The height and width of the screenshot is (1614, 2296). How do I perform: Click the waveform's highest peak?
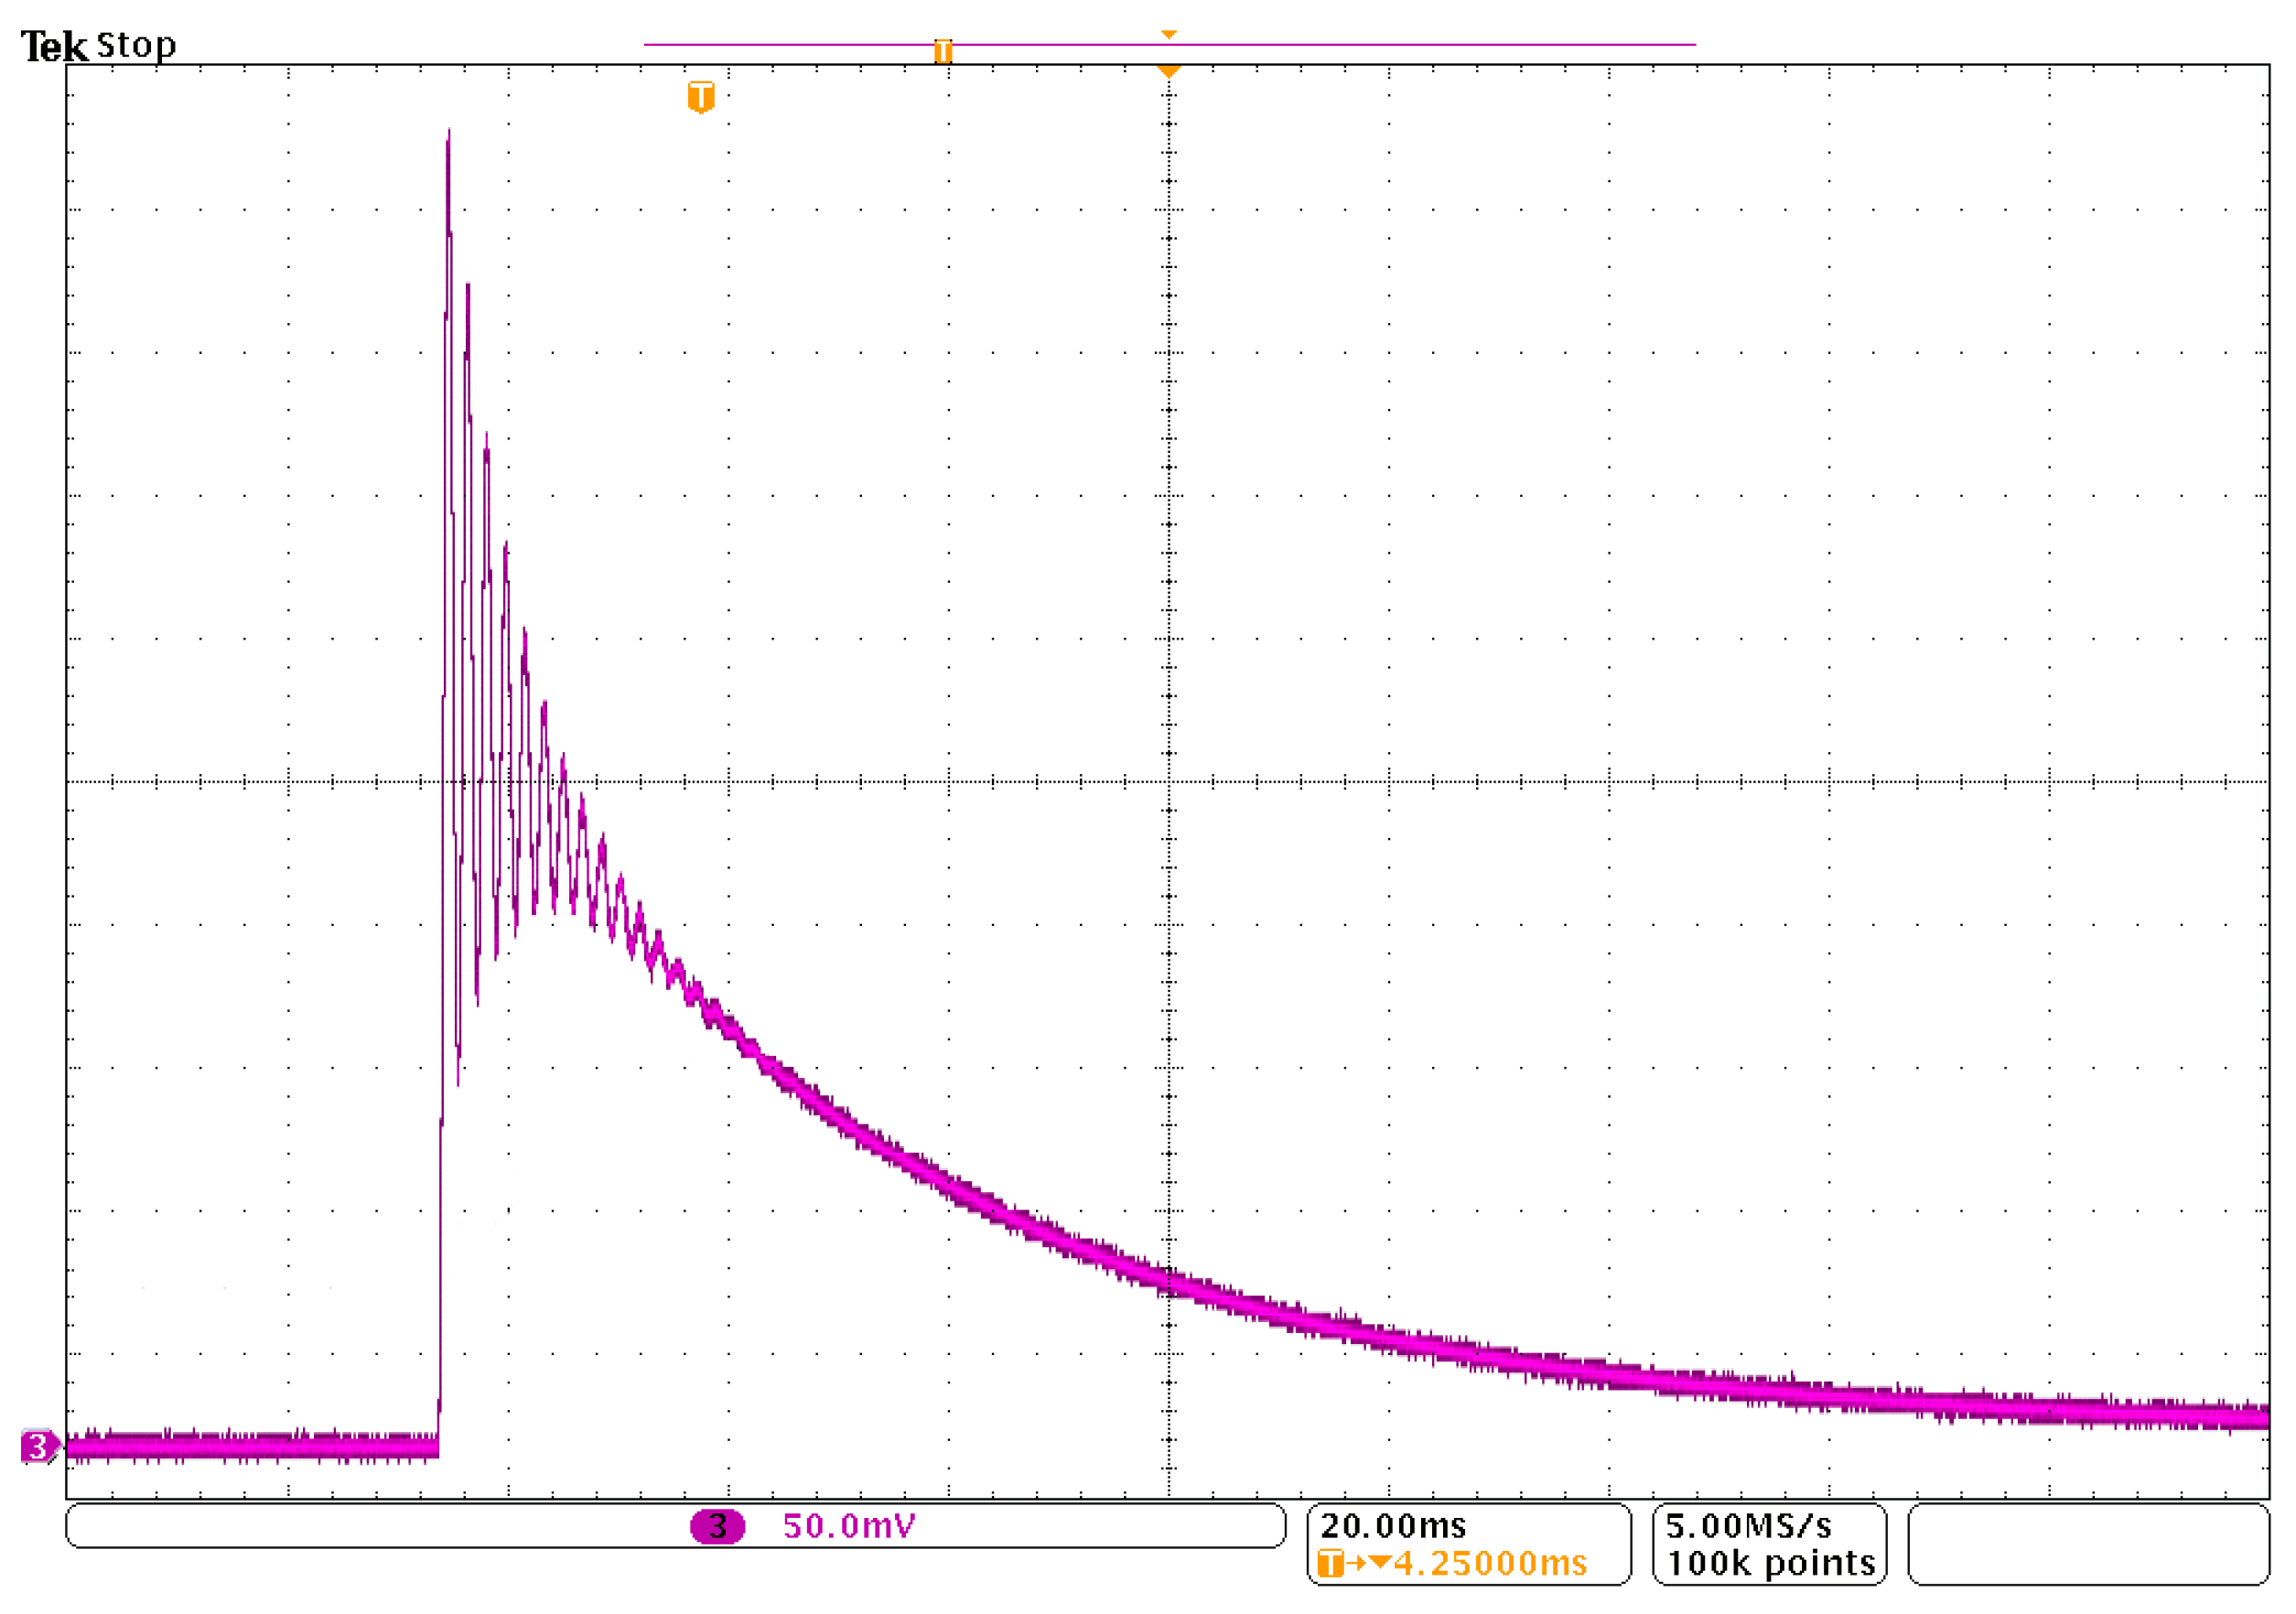448,134
